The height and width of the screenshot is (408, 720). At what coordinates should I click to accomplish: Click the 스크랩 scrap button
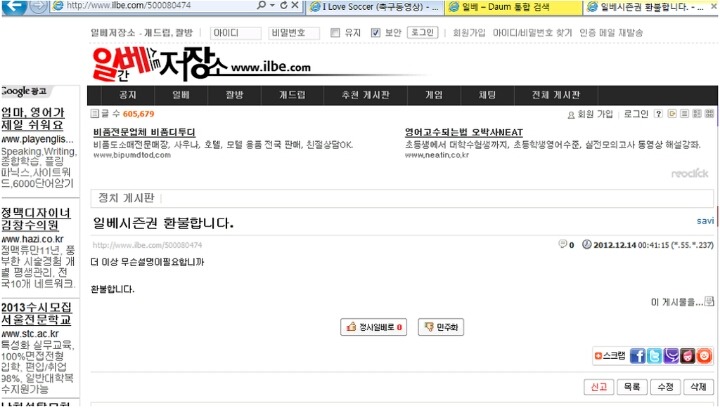tap(610, 356)
